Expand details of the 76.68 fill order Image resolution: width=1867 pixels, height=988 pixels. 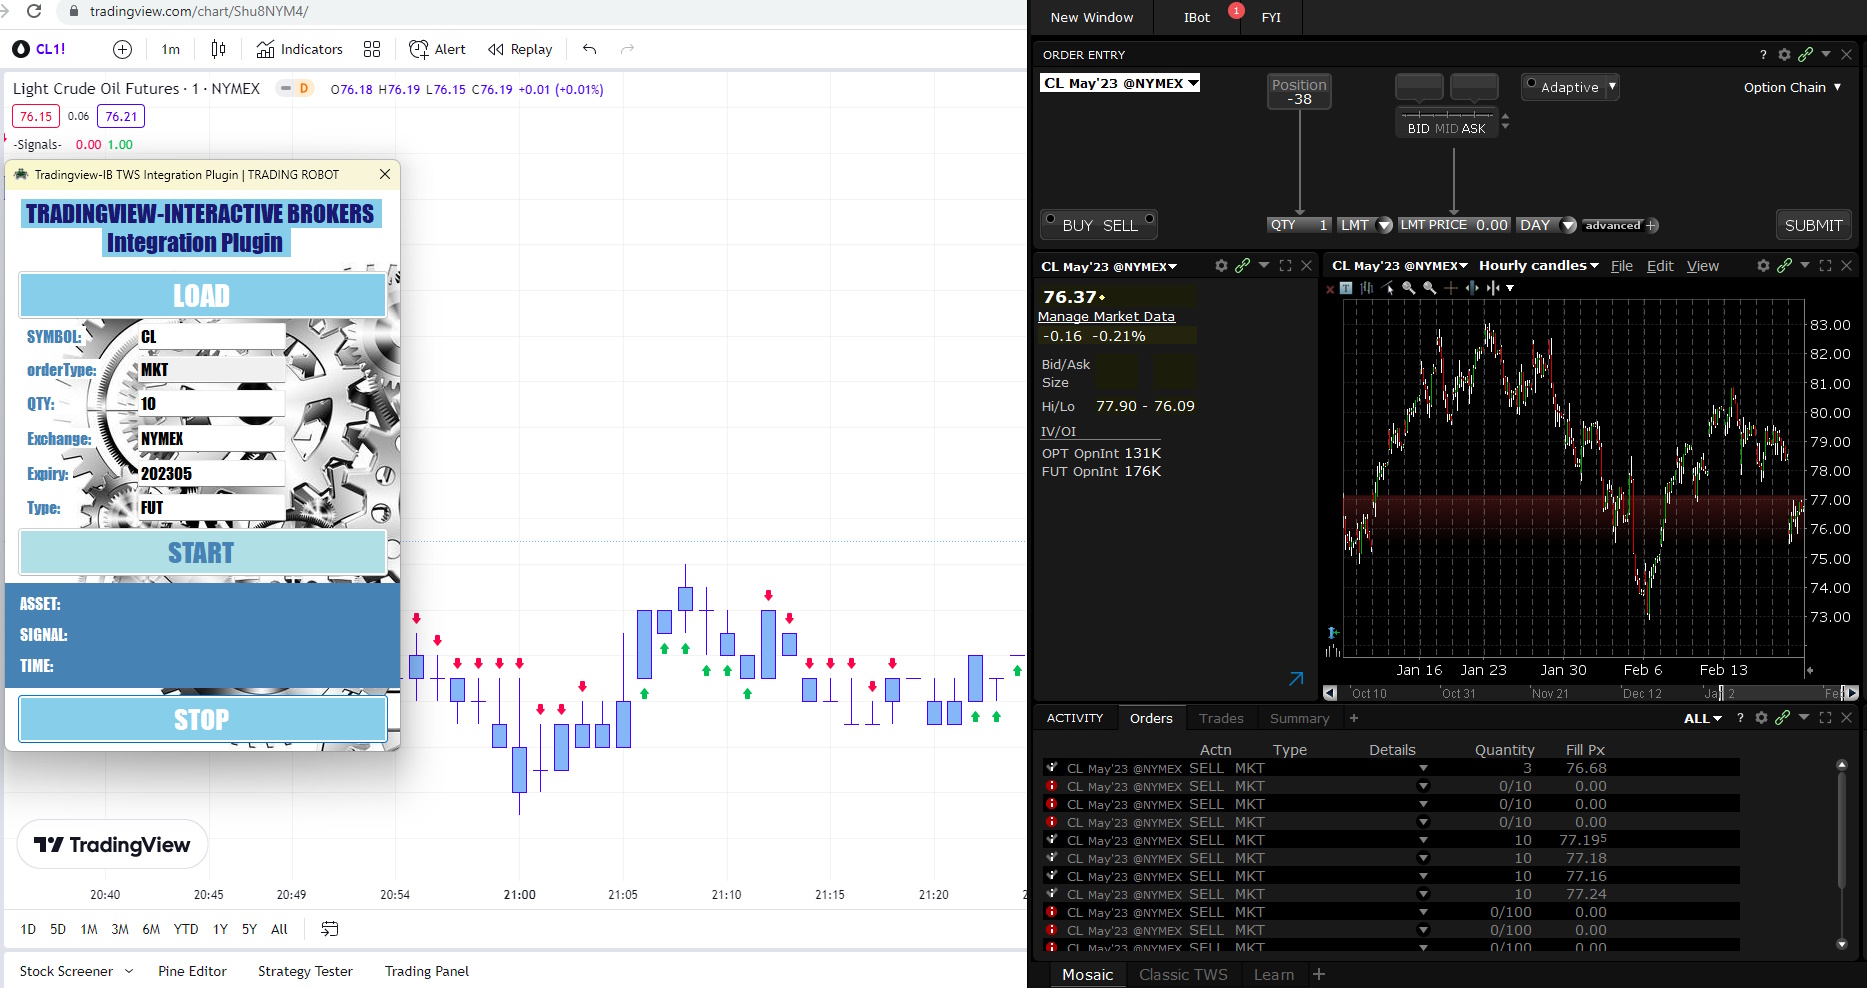click(x=1423, y=768)
